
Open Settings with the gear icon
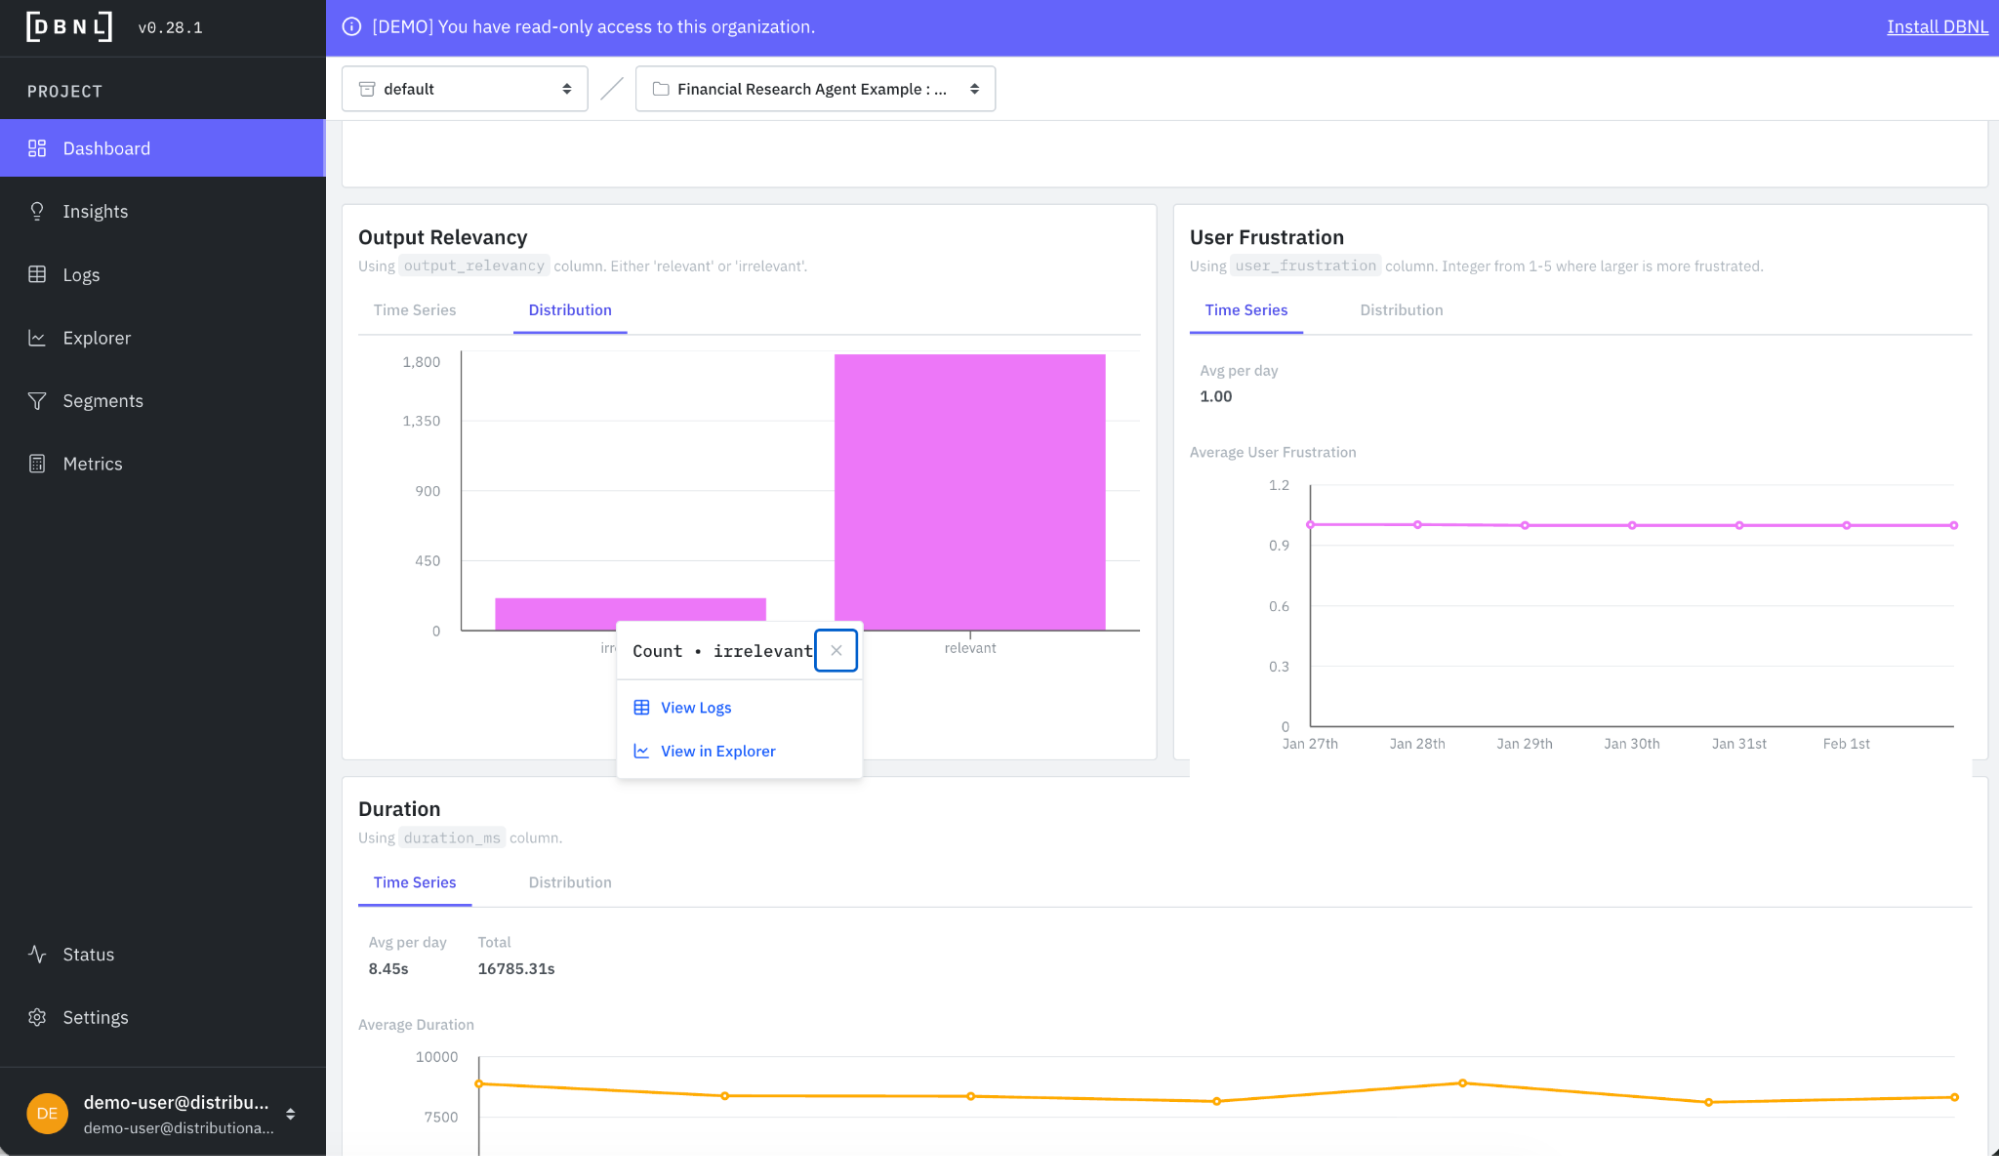tap(37, 1017)
